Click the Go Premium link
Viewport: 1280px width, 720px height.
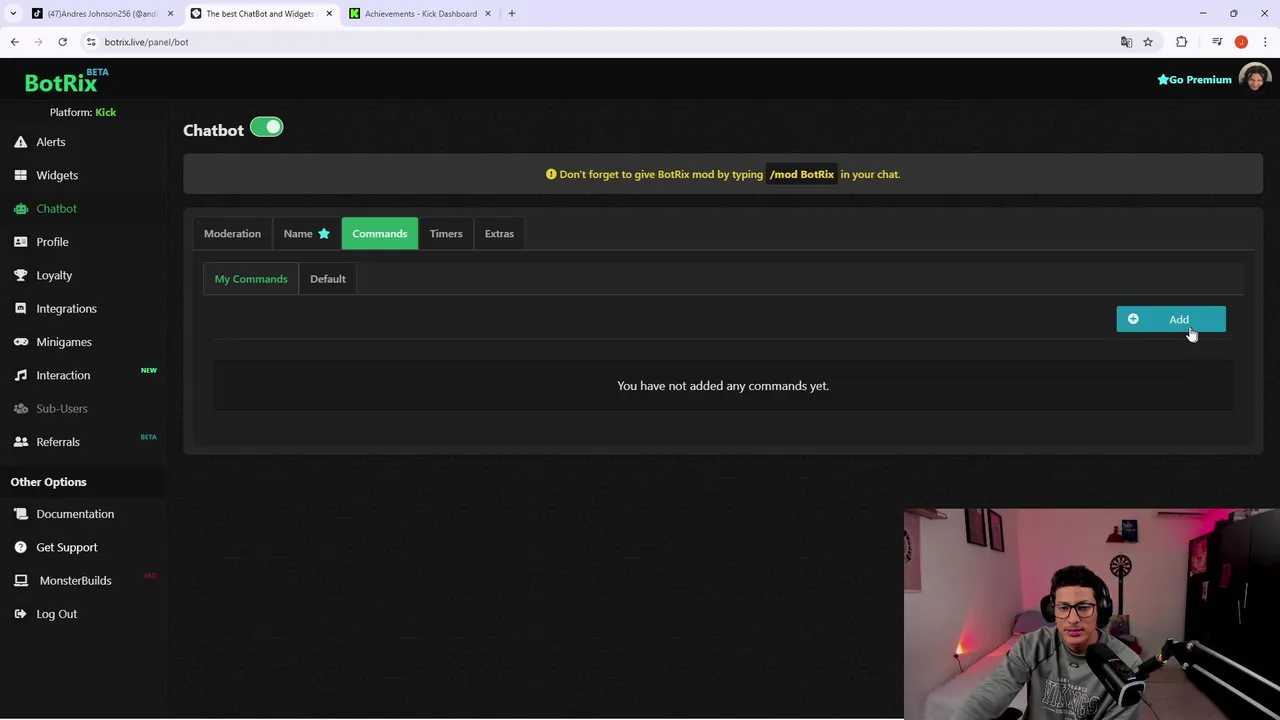(x=1194, y=80)
